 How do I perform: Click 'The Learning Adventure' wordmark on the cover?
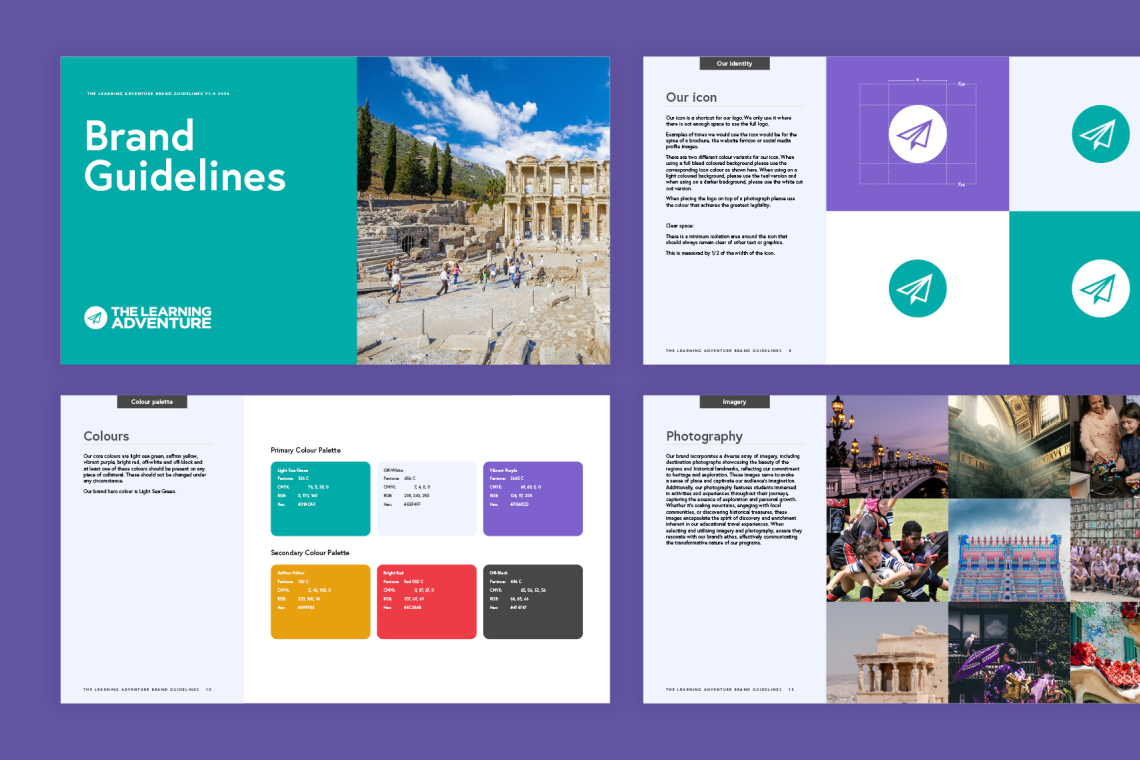(x=161, y=317)
